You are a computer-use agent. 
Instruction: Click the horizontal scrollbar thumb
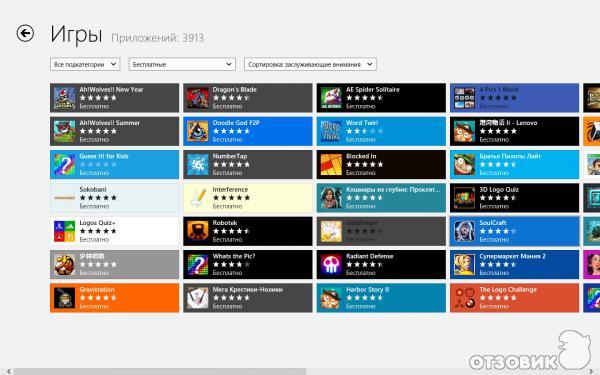tap(160, 371)
